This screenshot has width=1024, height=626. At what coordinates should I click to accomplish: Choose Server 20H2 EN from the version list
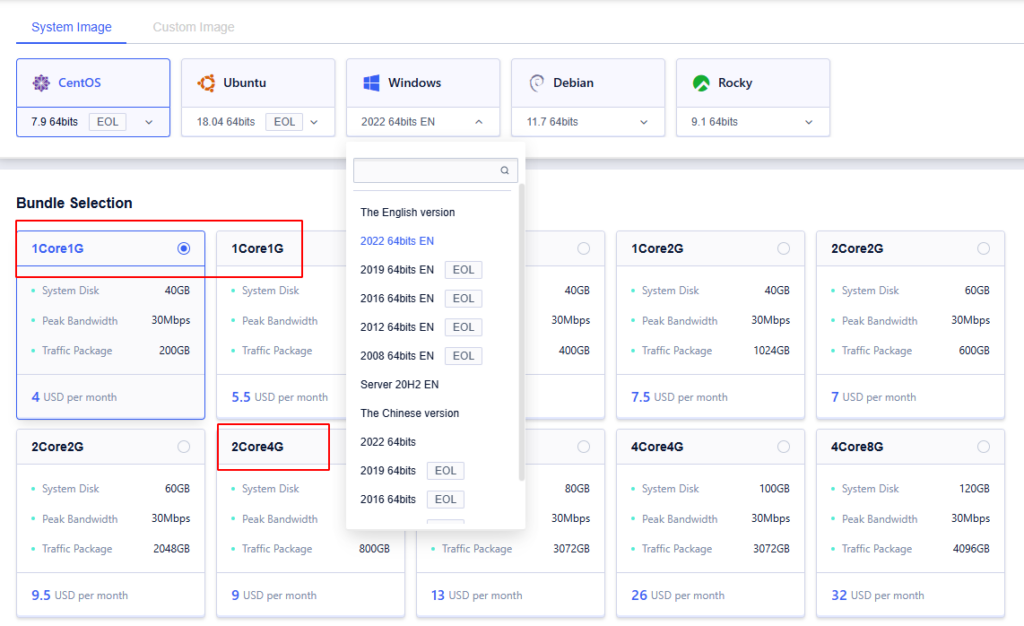(x=400, y=384)
